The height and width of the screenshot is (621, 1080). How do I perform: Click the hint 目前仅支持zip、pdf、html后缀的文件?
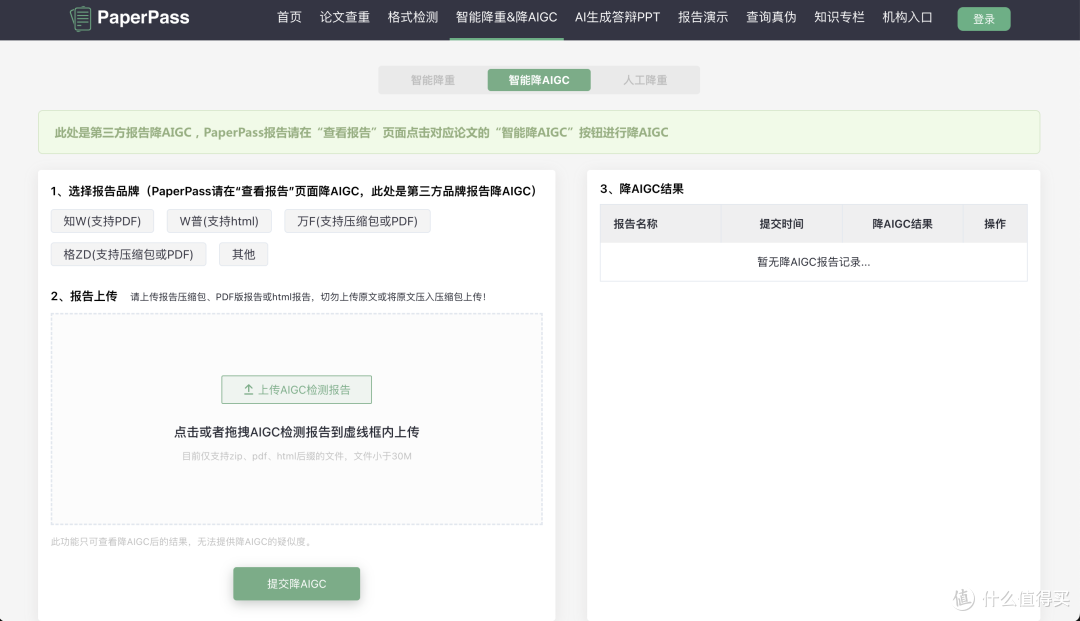[296, 456]
